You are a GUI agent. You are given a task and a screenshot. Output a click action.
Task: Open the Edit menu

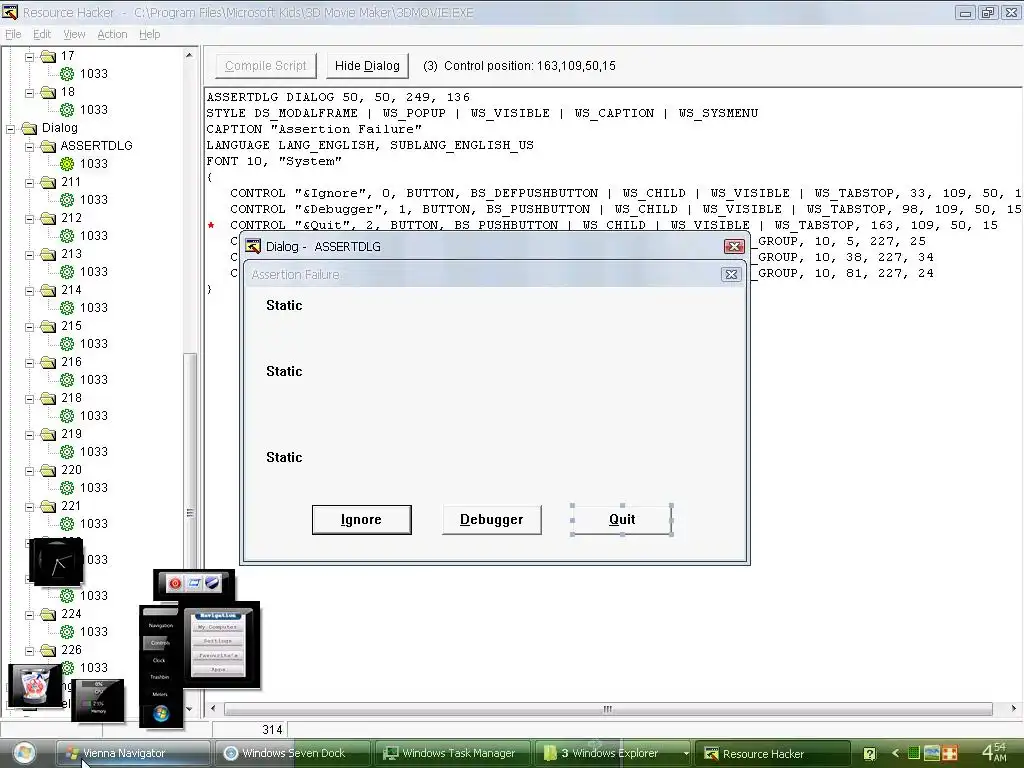42,34
